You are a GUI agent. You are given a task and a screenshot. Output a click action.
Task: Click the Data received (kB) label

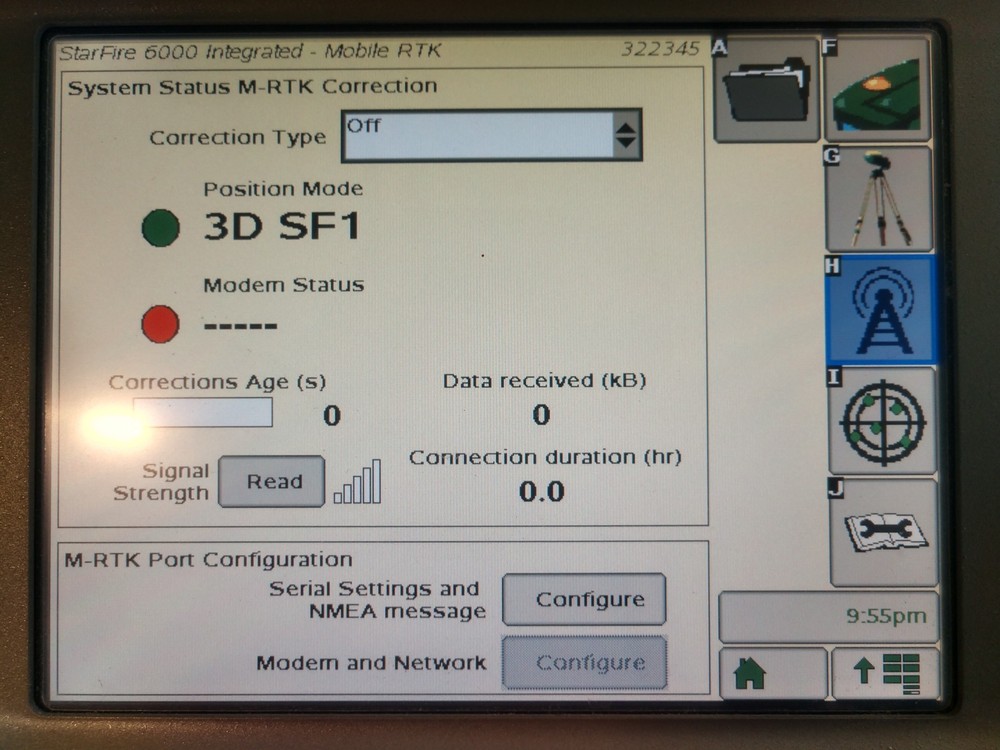click(544, 381)
